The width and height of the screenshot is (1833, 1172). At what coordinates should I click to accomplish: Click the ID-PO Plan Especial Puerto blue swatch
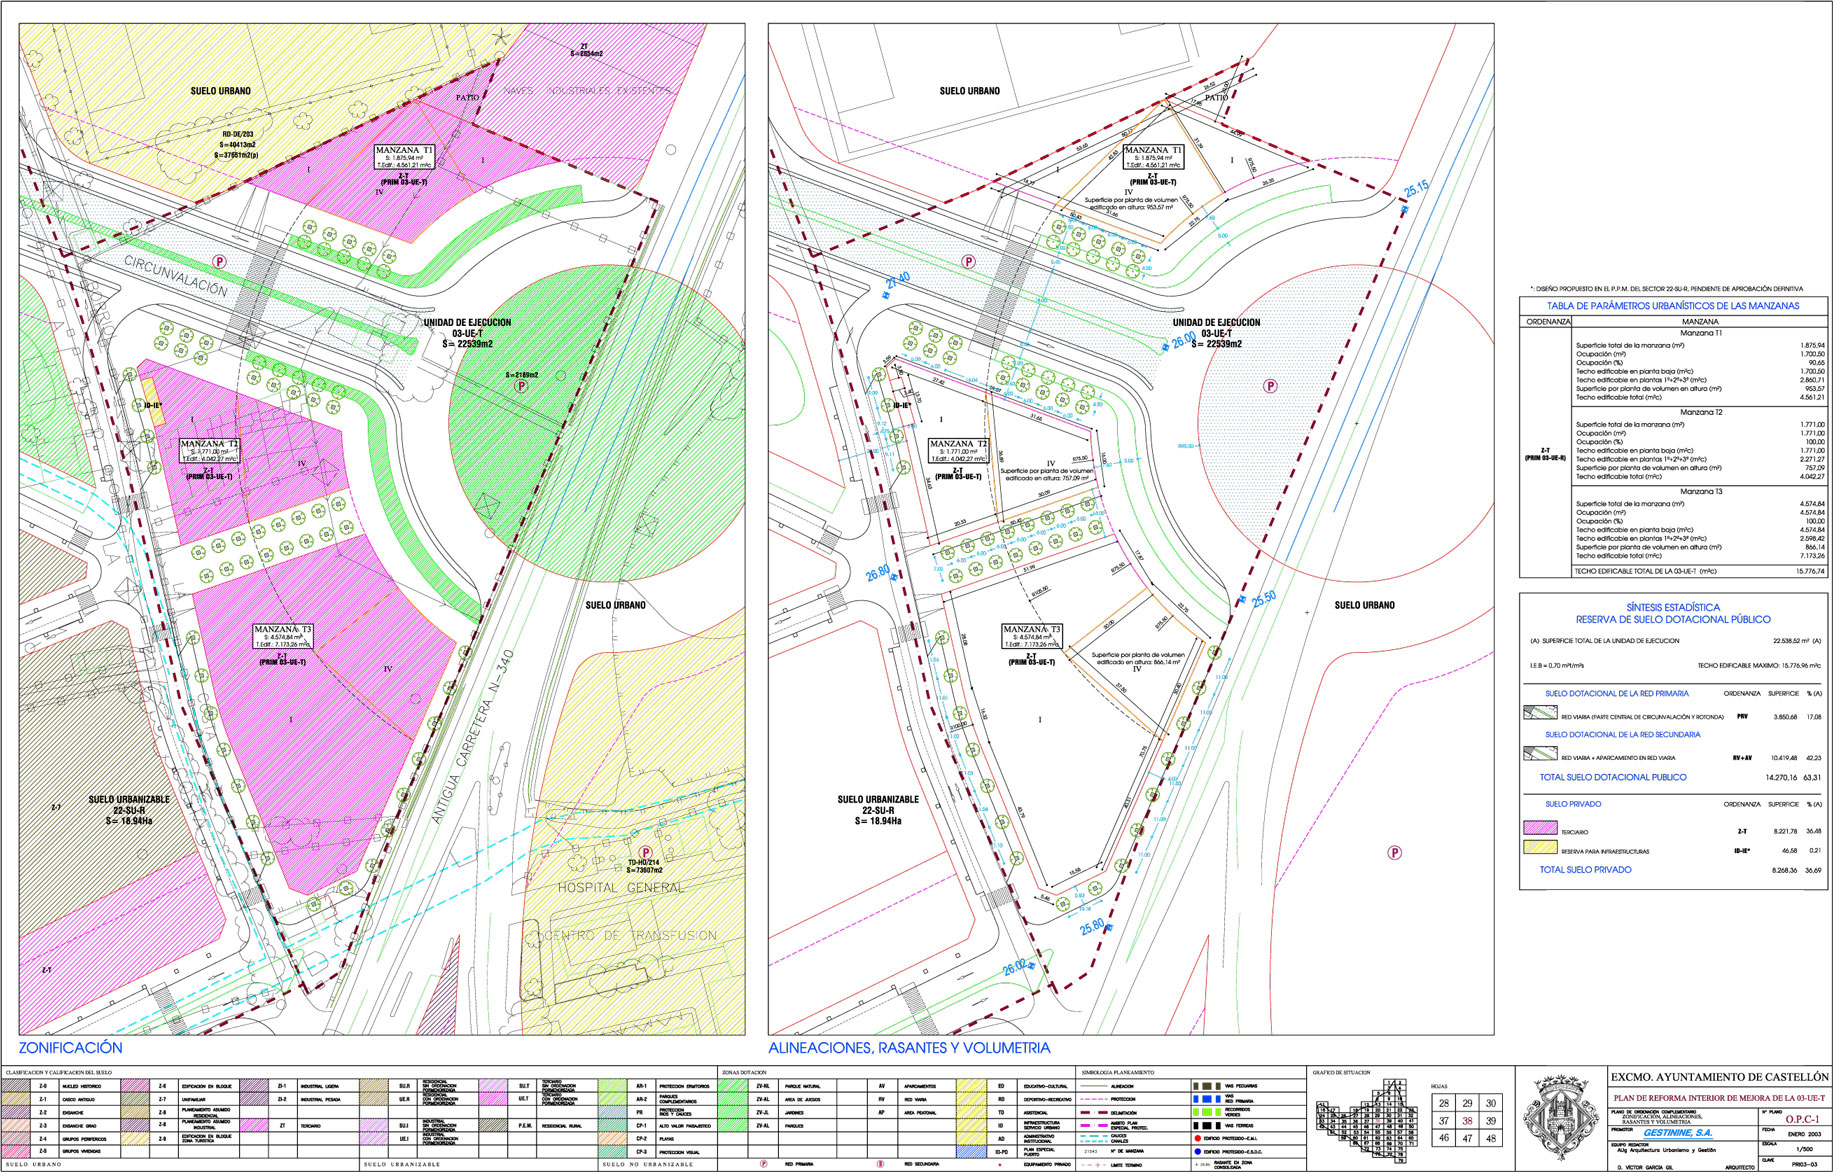[x=971, y=1151]
